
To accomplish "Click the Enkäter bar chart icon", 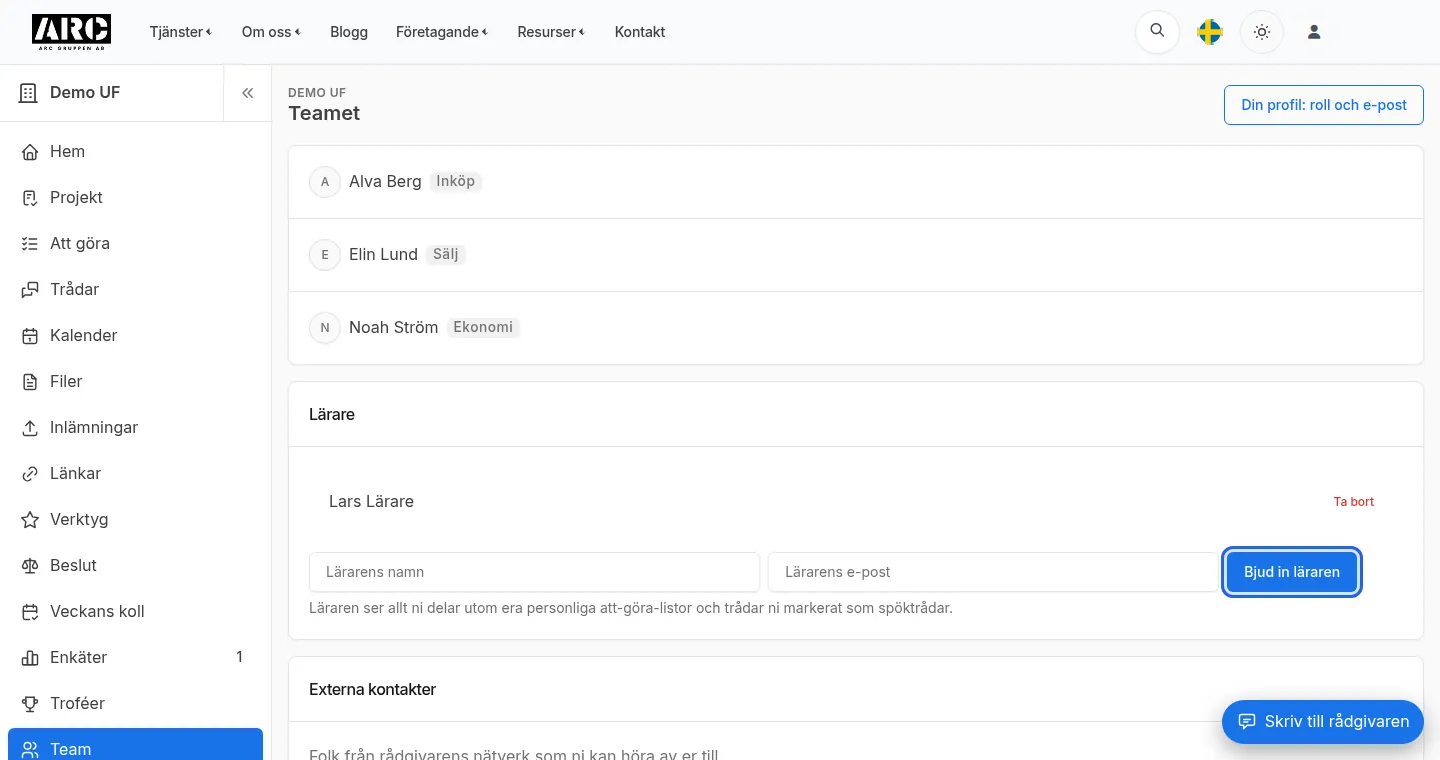I will (x=30, y=658).
